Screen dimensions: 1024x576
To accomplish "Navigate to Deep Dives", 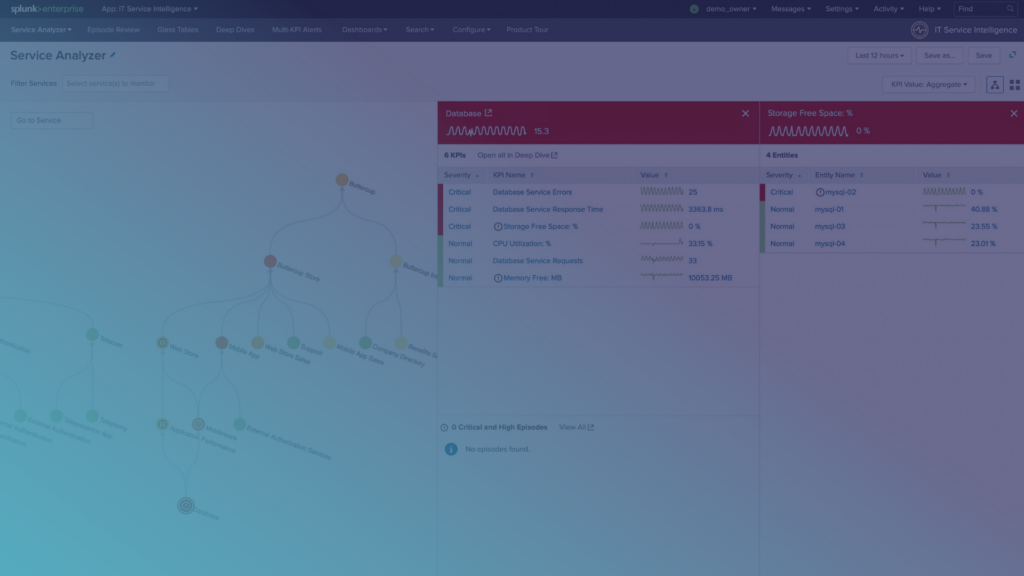I will click(x=235, y=30).
